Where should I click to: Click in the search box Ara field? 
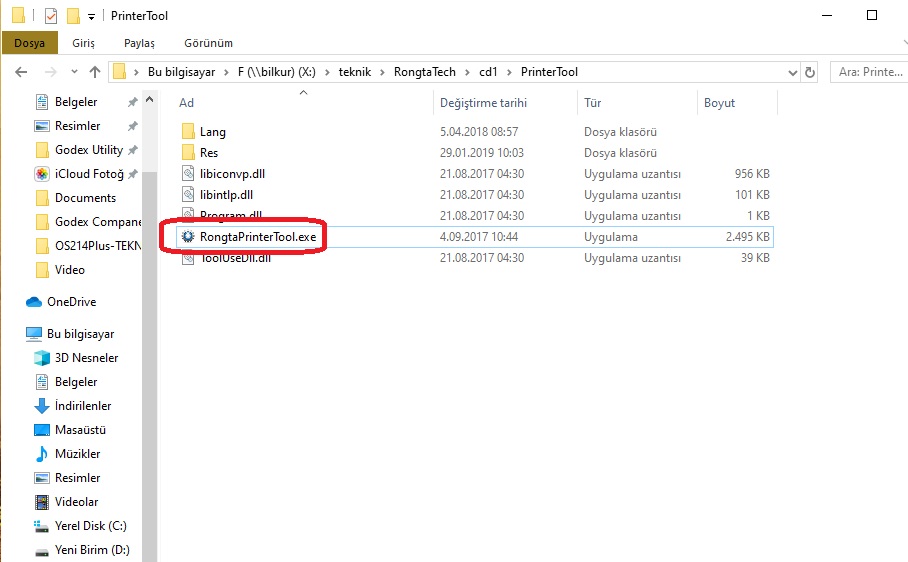[x=868, y=72]
